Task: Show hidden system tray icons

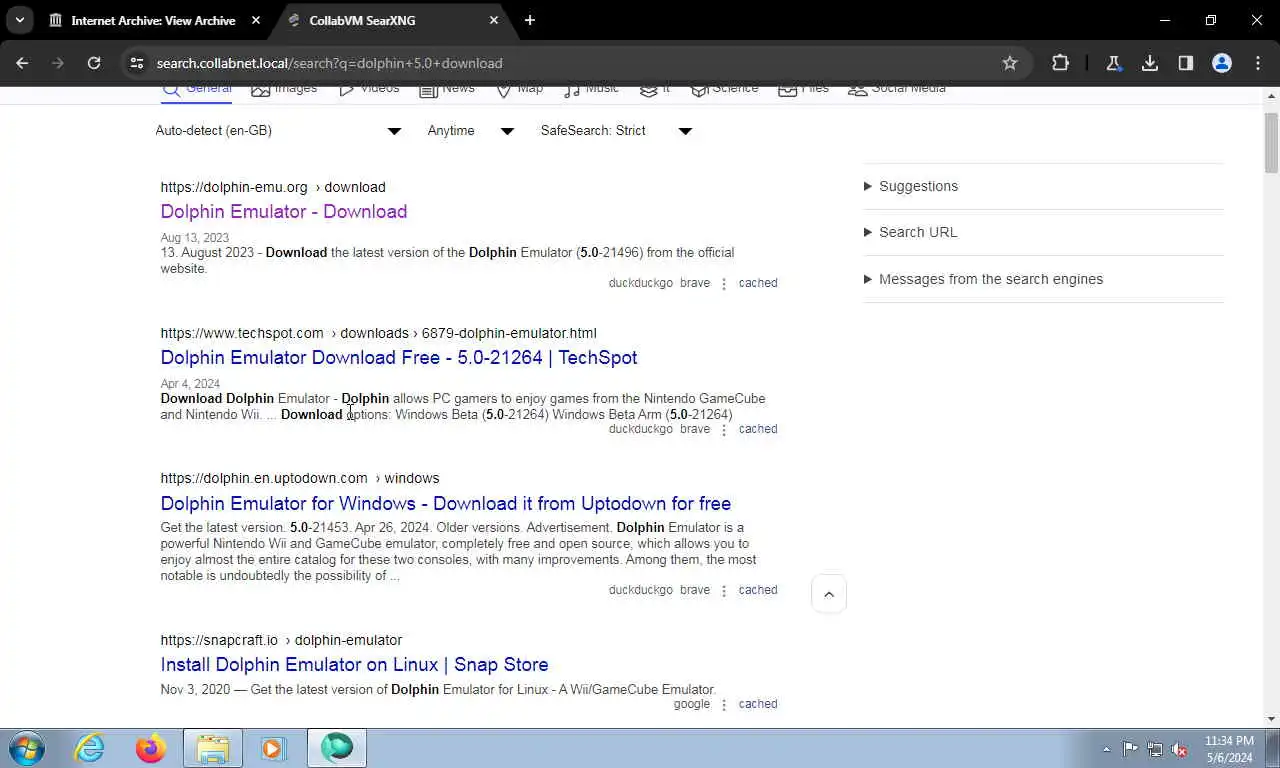Action: (1106, 749)
